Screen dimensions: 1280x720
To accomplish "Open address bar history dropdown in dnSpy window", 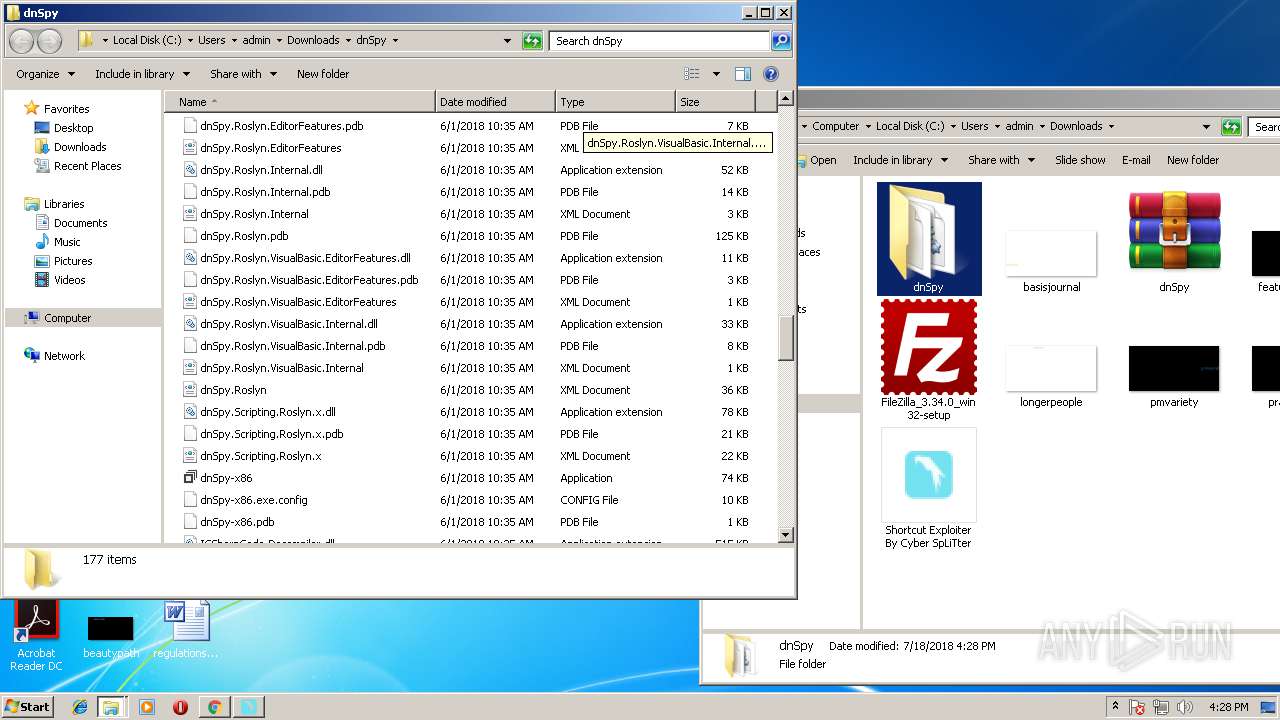I will pos(508,41).
